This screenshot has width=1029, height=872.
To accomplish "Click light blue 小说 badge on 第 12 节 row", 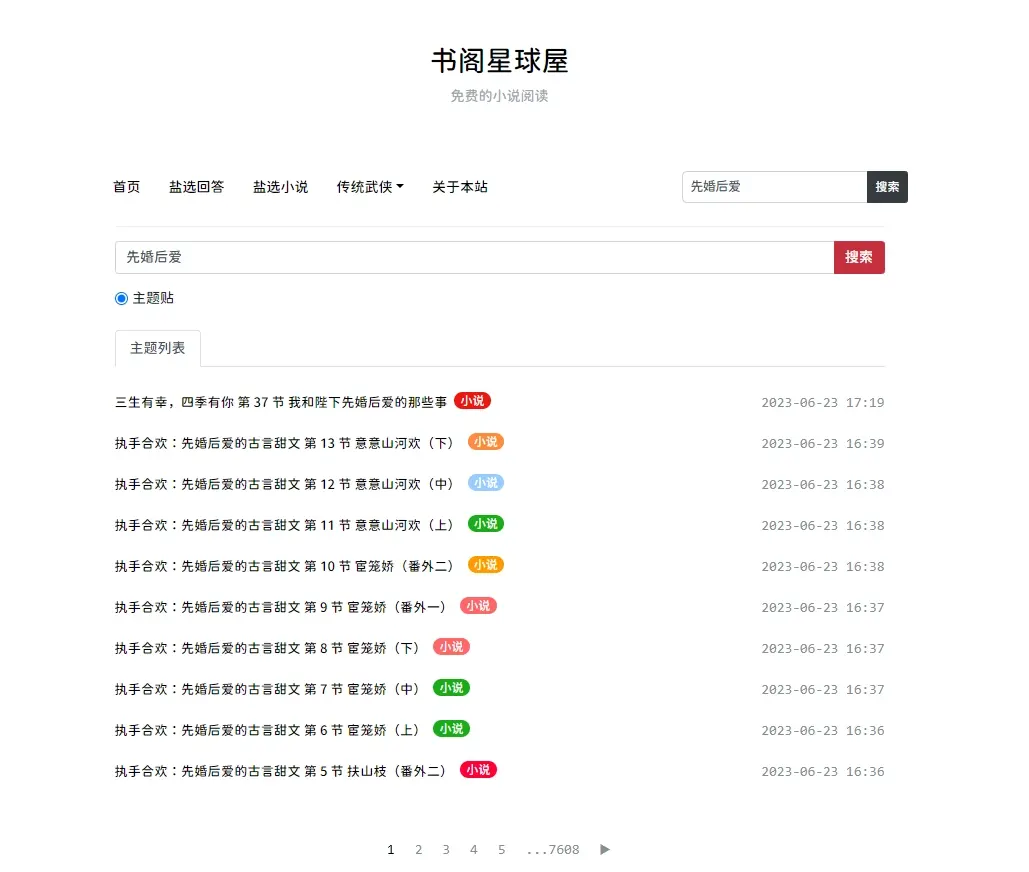I will (x=486, y=483).
